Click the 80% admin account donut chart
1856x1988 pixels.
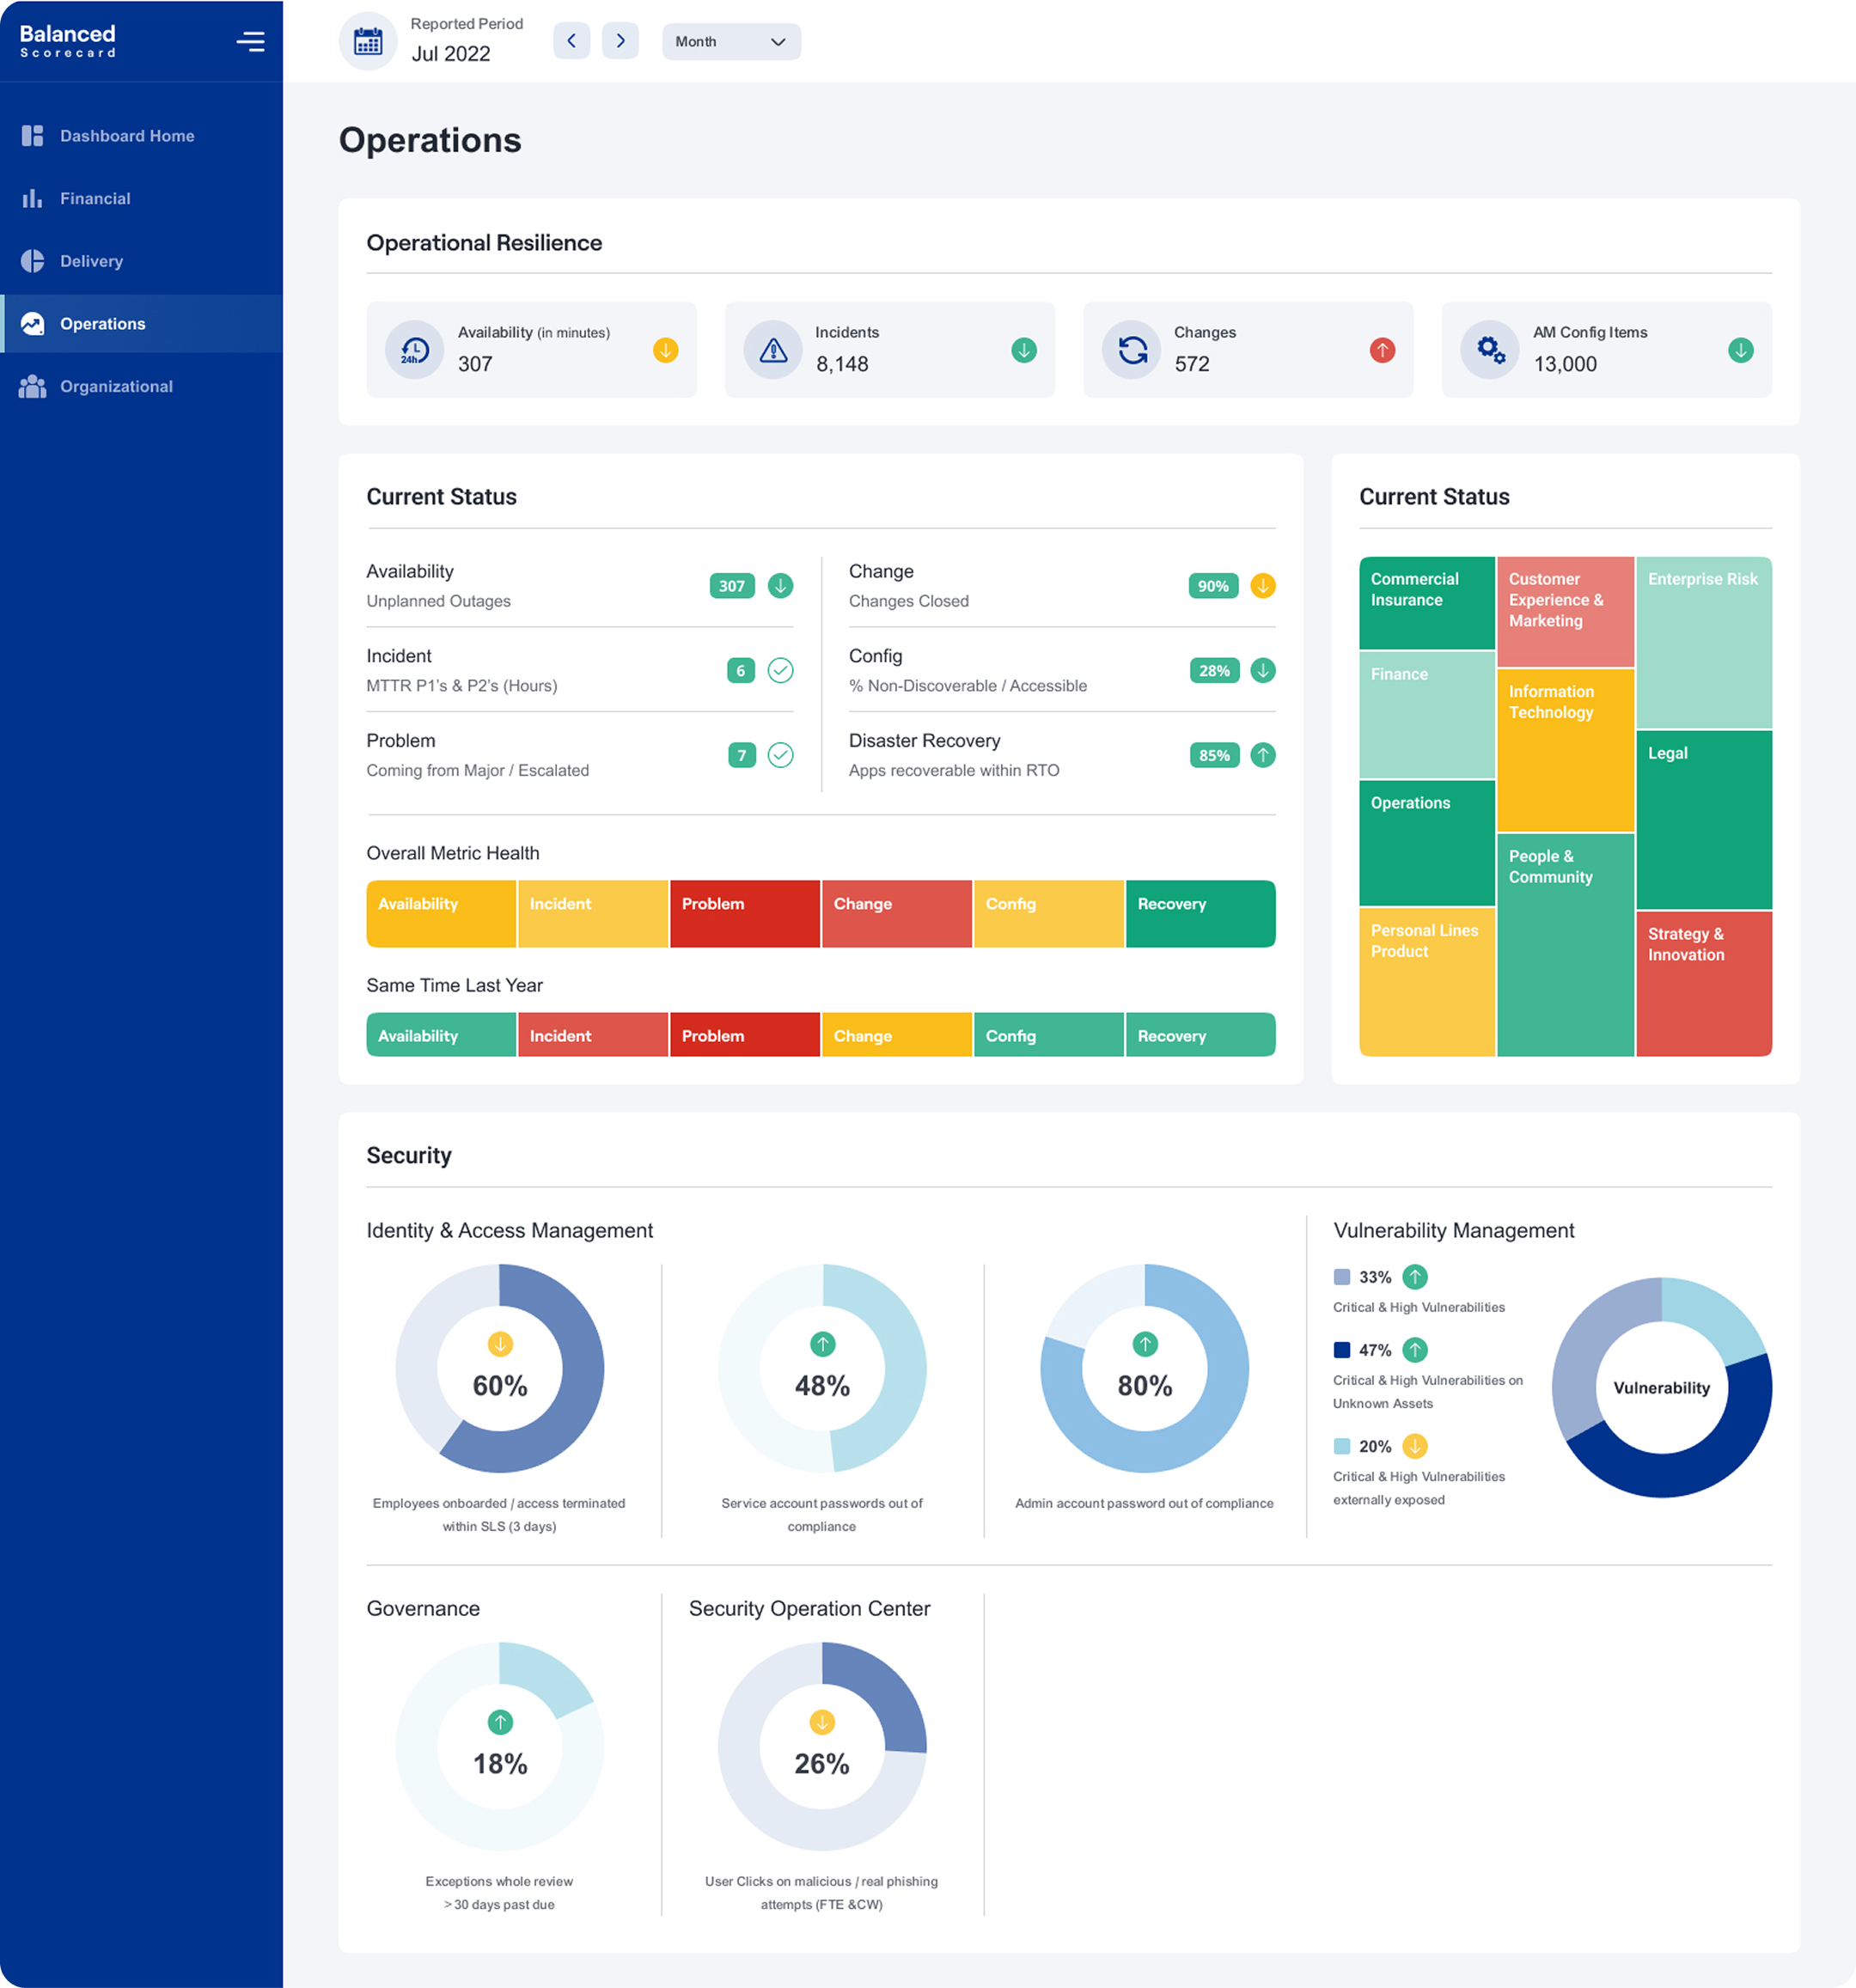1145,1368
